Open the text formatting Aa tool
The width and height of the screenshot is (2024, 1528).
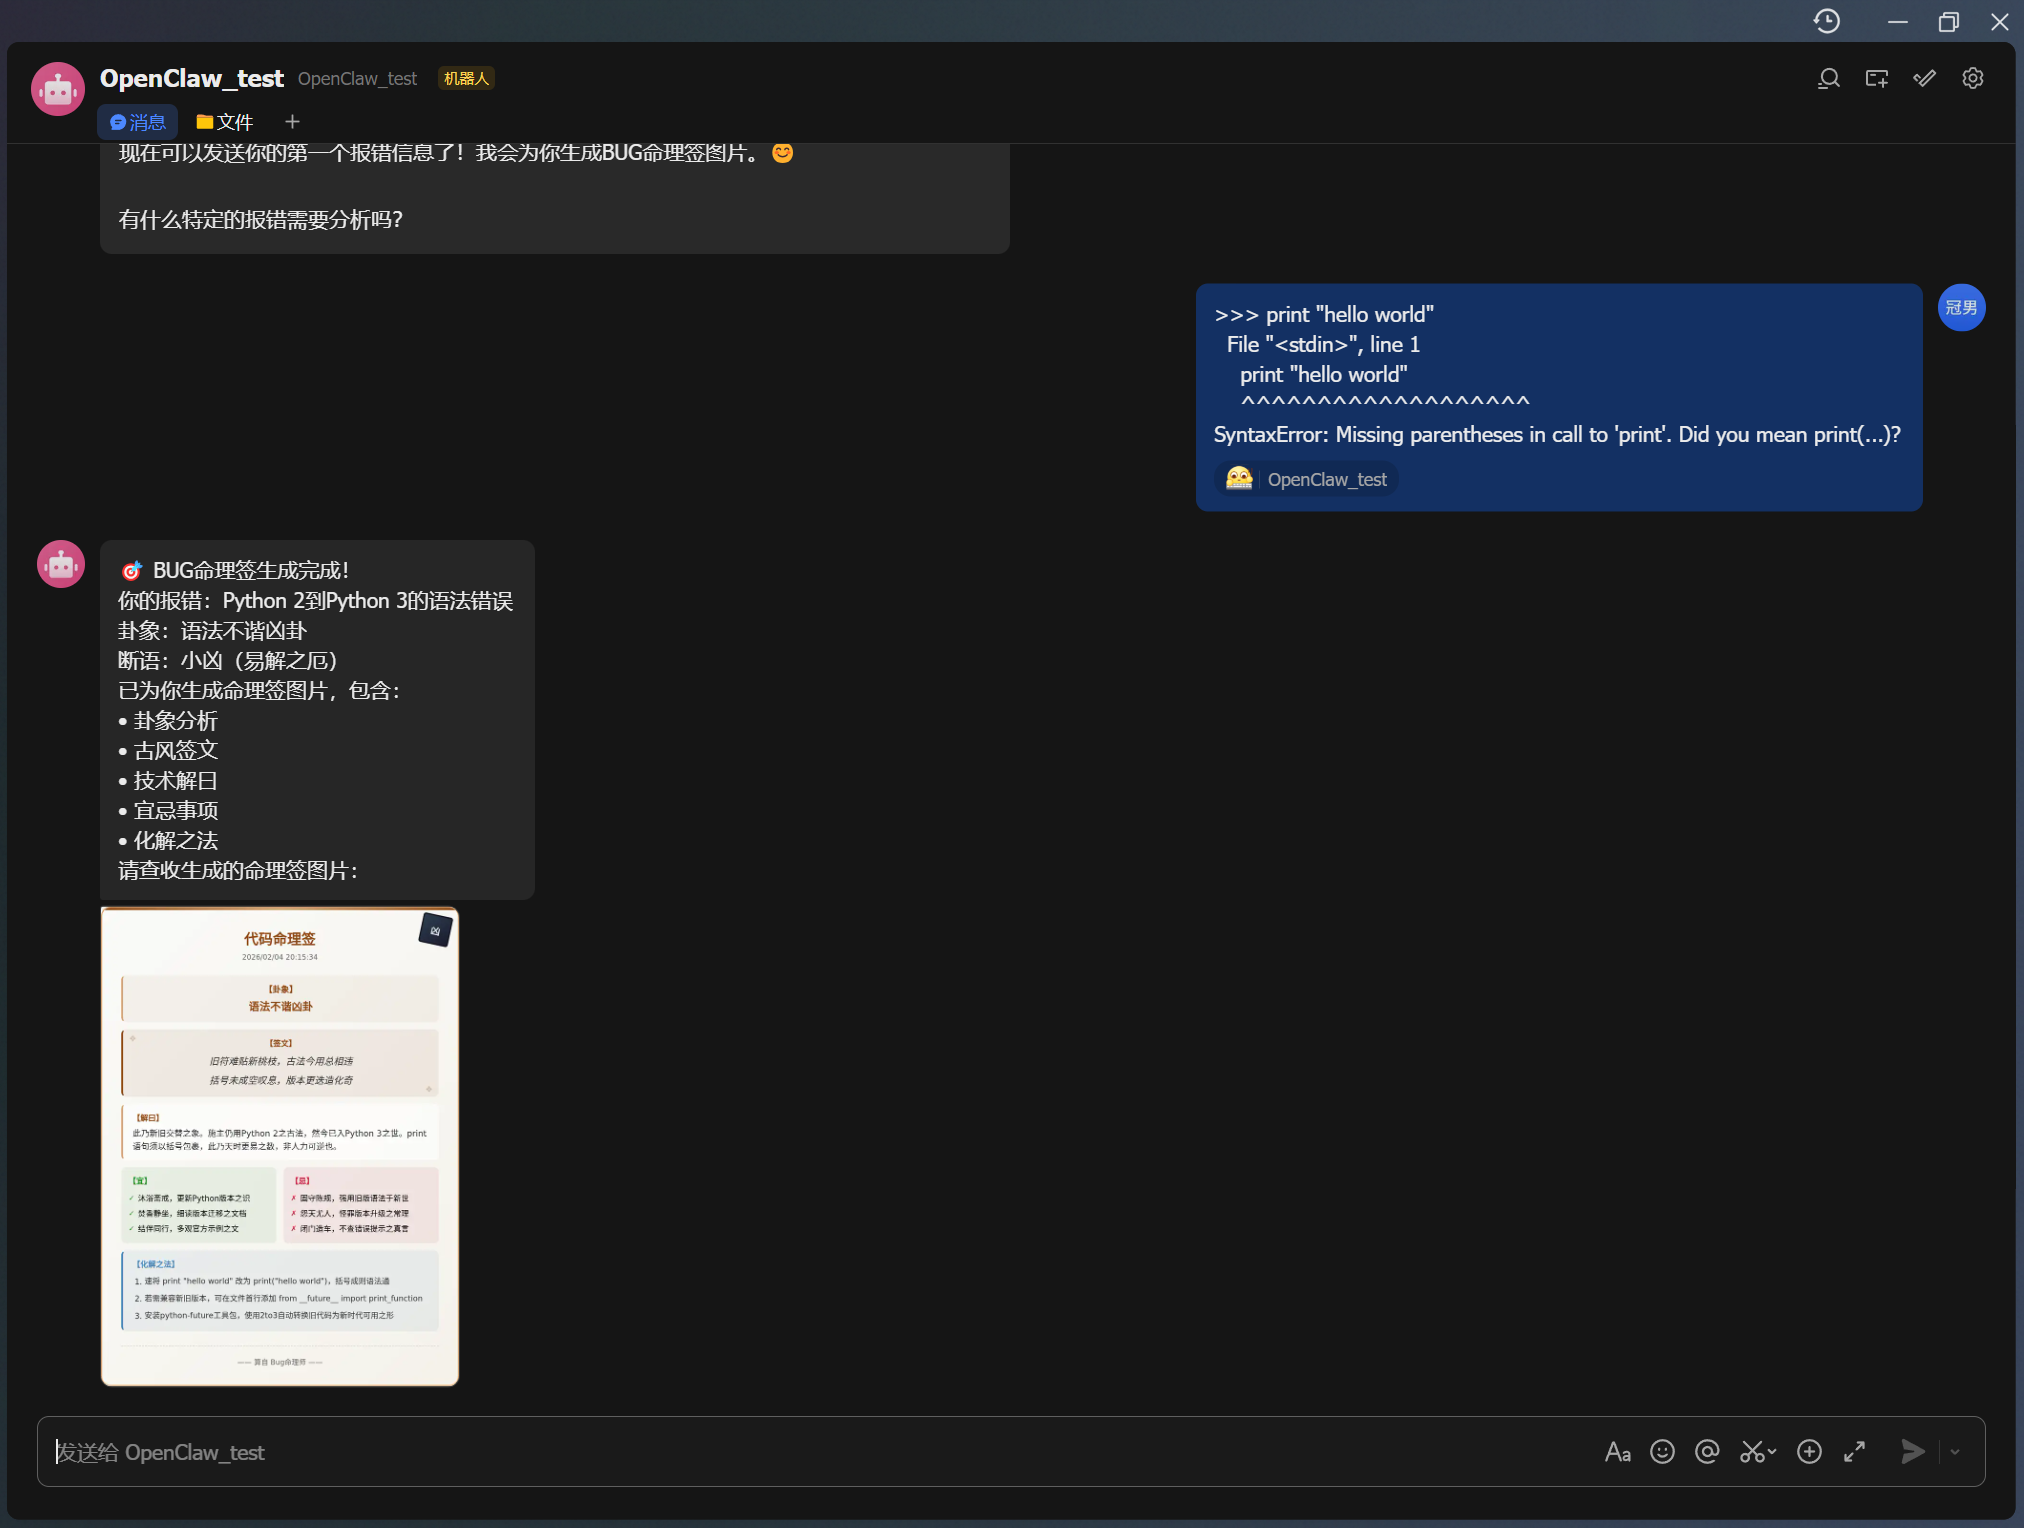click(1617, 1452)
